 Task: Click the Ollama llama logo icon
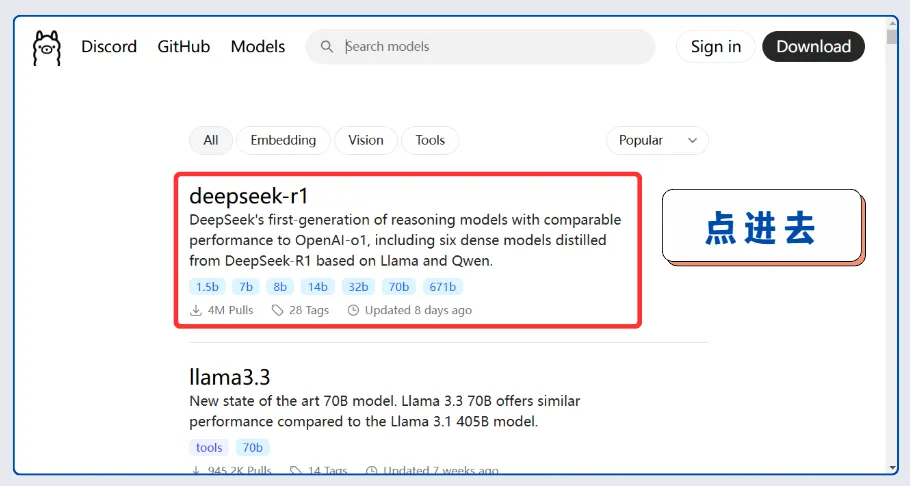(46, 47)
